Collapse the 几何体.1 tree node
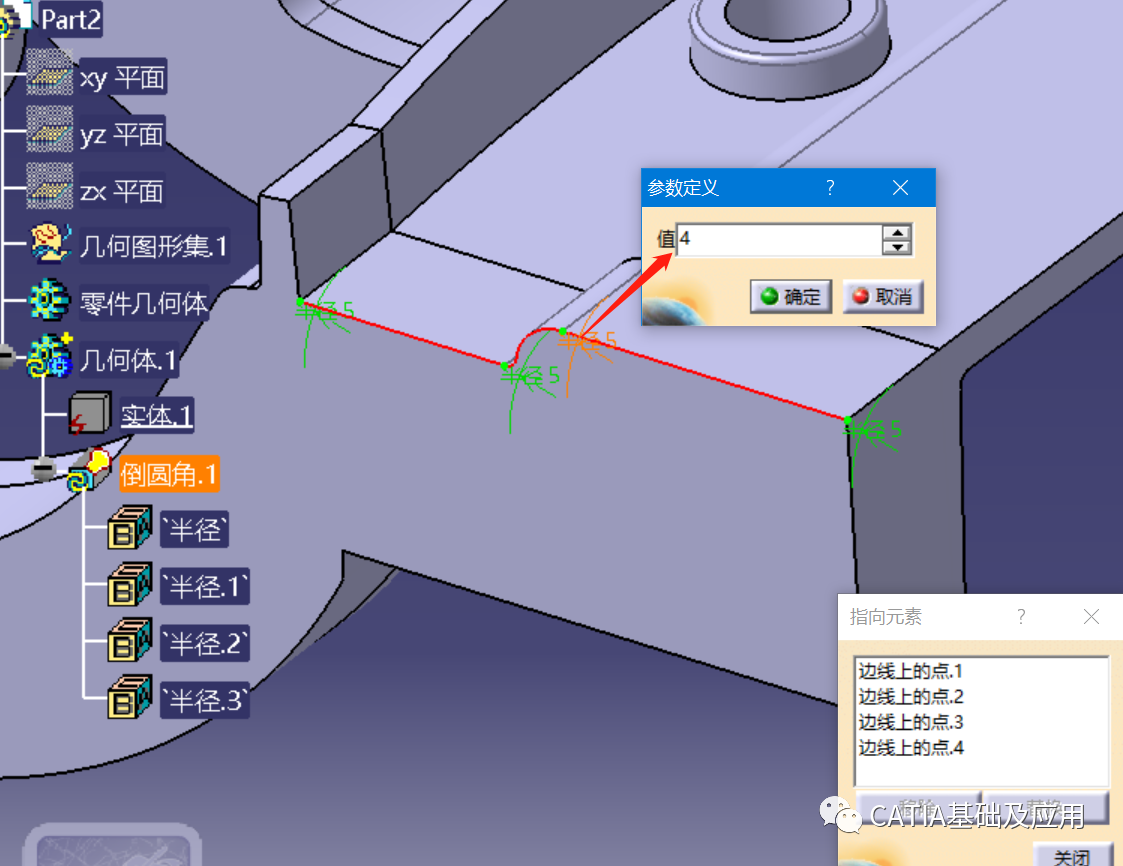The height and width of the screenshot is (866, 1123). (6, 356)
